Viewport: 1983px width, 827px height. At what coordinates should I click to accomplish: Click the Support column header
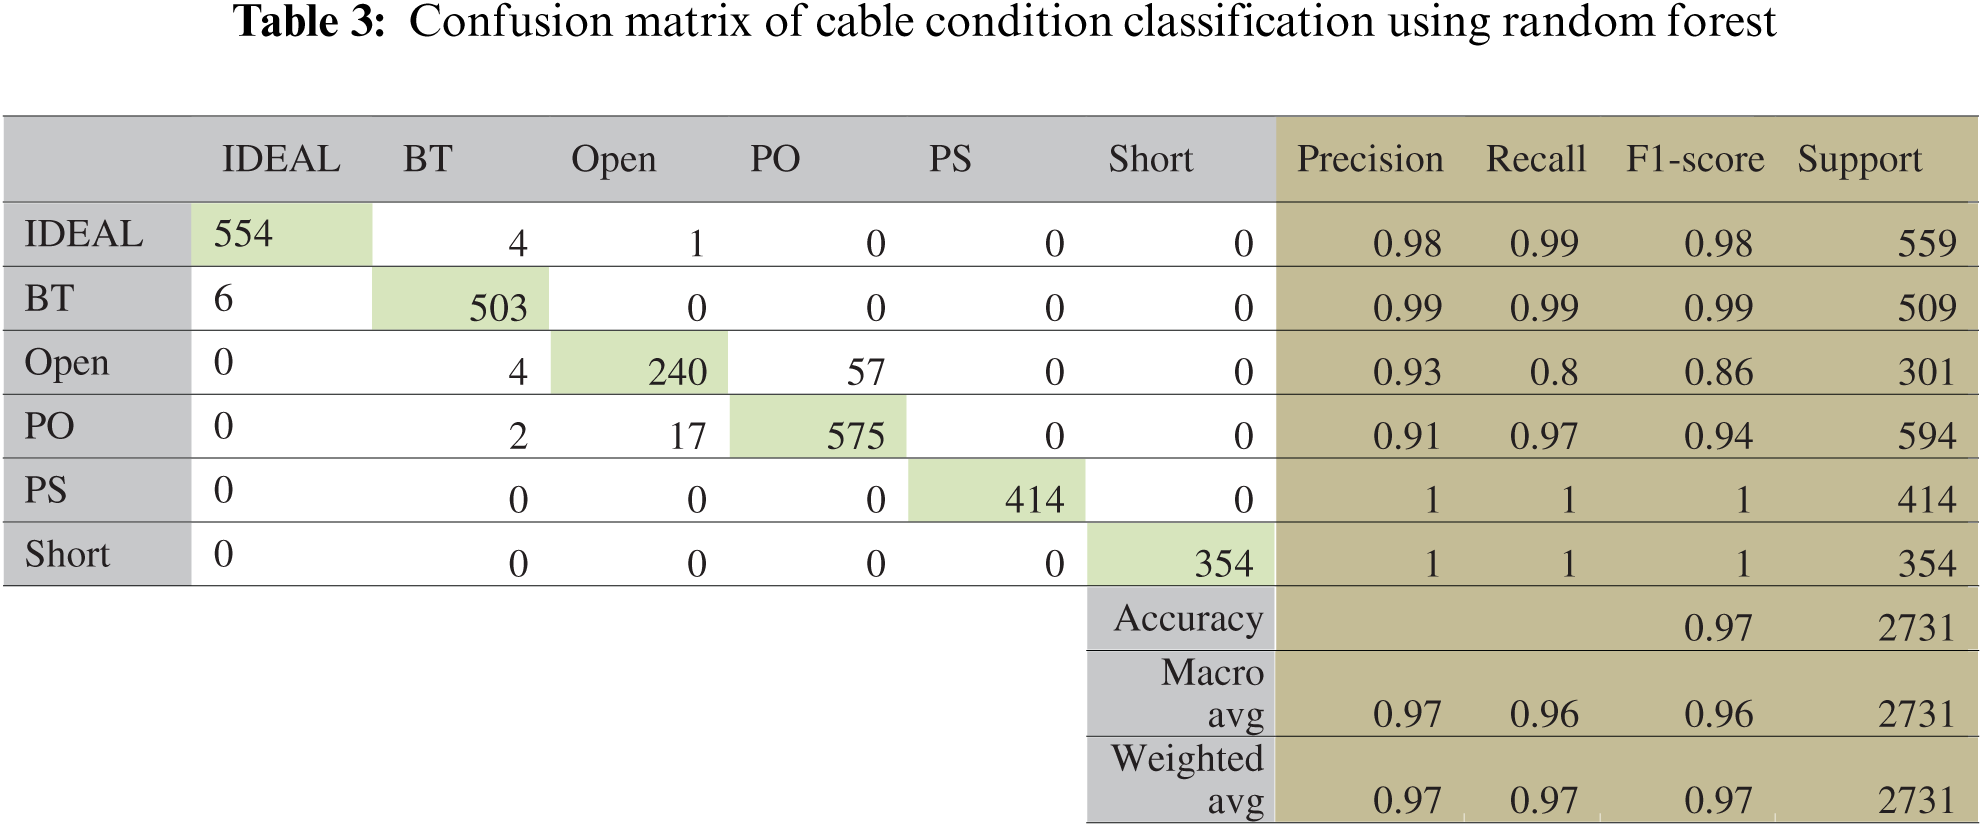click(1859, 160)
